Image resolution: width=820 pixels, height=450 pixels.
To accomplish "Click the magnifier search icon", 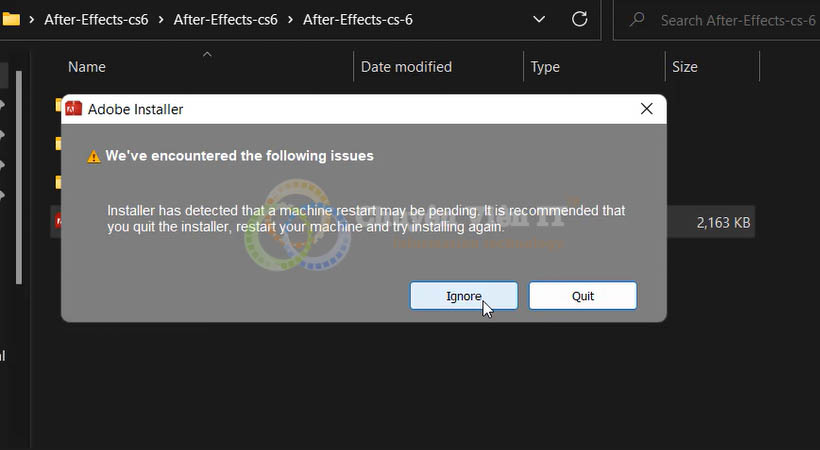I will pos(637,20).
